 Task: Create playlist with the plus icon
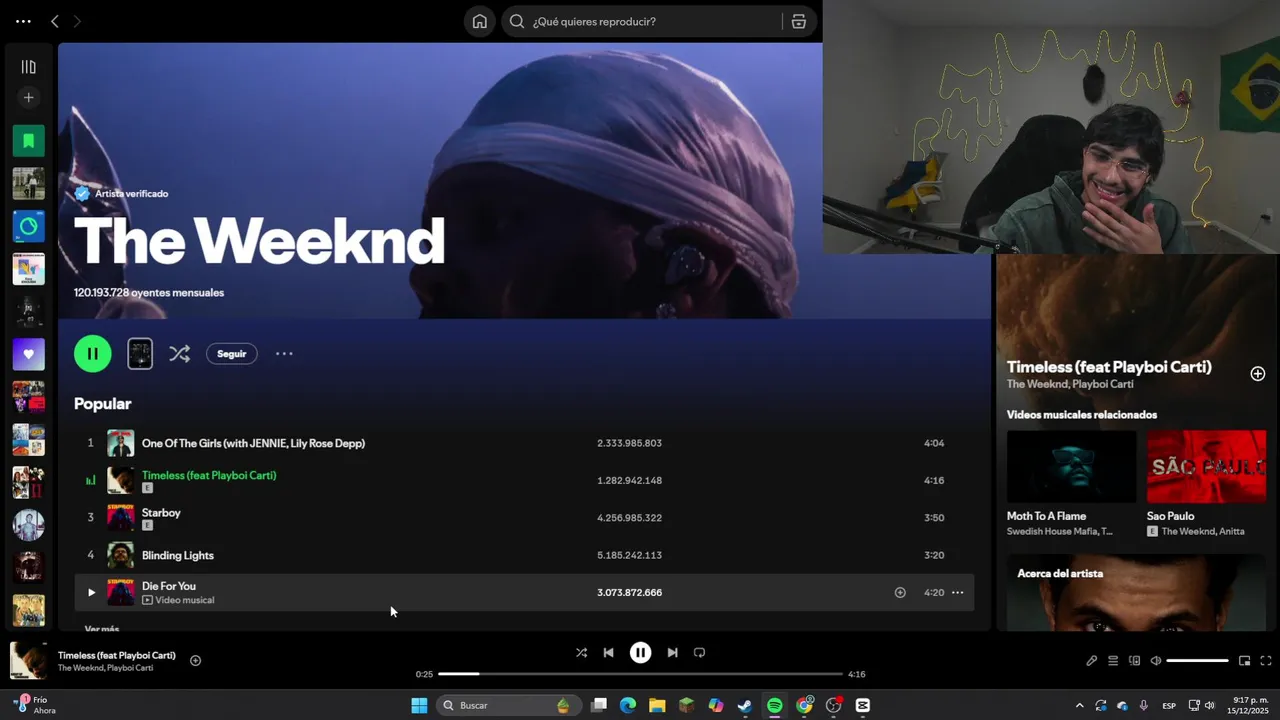click(x=28, y=97)
